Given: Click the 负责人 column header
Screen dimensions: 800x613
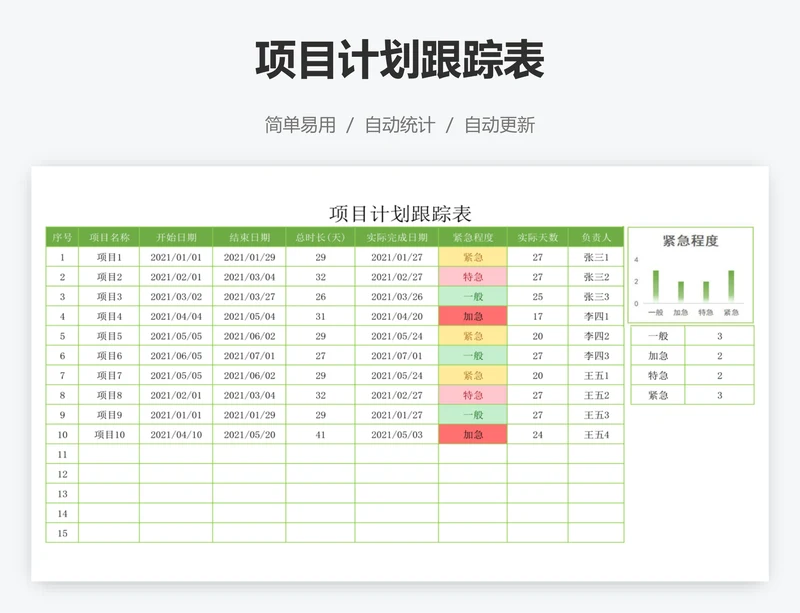Looking at the screenshot, I should pyautogui.click(x=596, y=237).
